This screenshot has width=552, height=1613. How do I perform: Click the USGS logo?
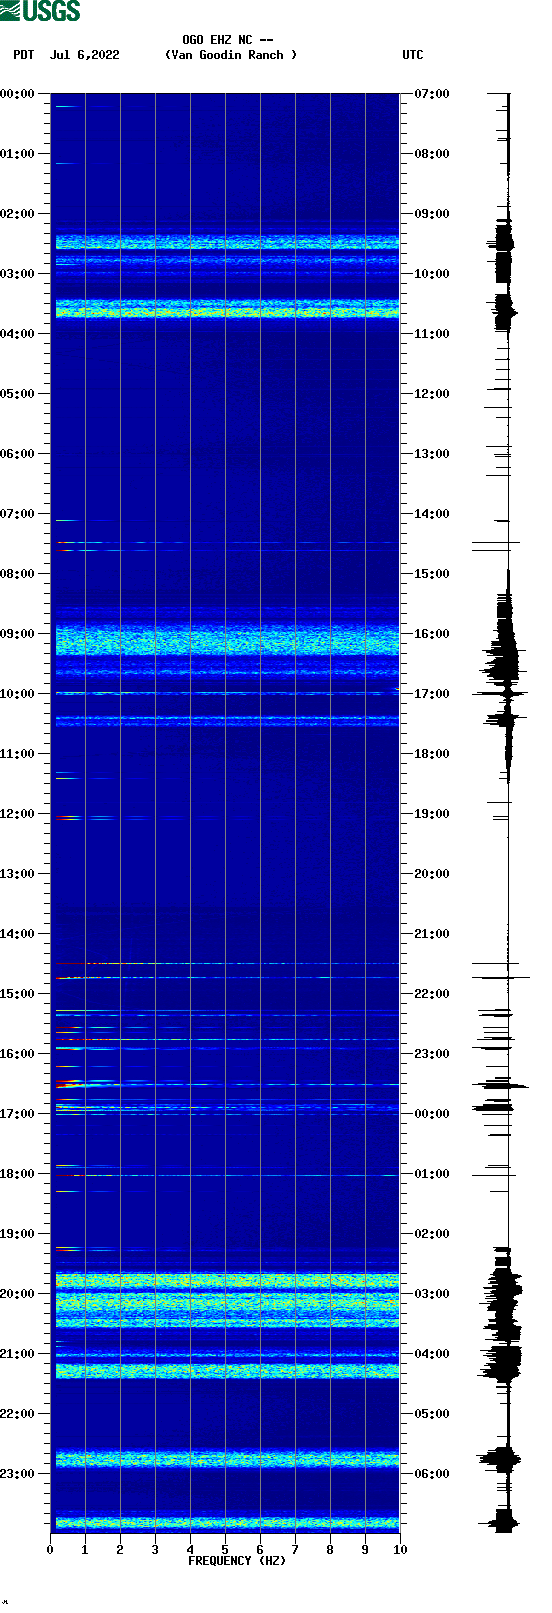(x=40, y=11)
